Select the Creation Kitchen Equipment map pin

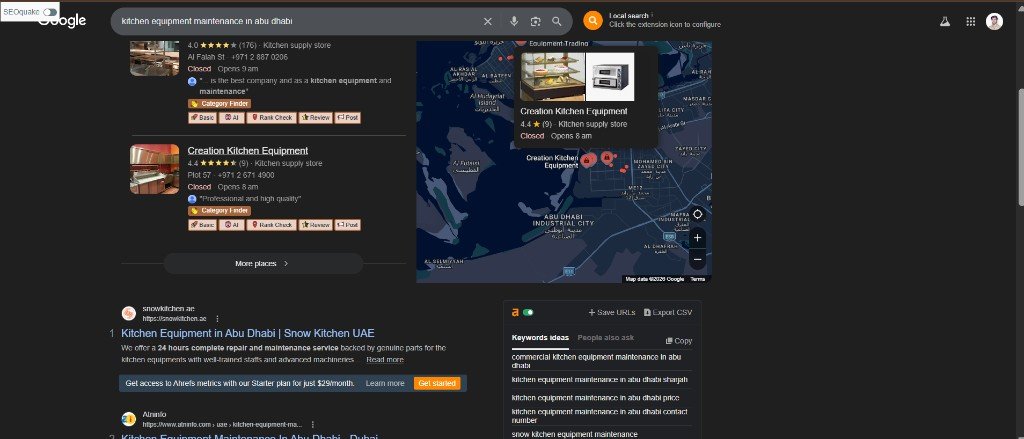click(x=587, y=160)
